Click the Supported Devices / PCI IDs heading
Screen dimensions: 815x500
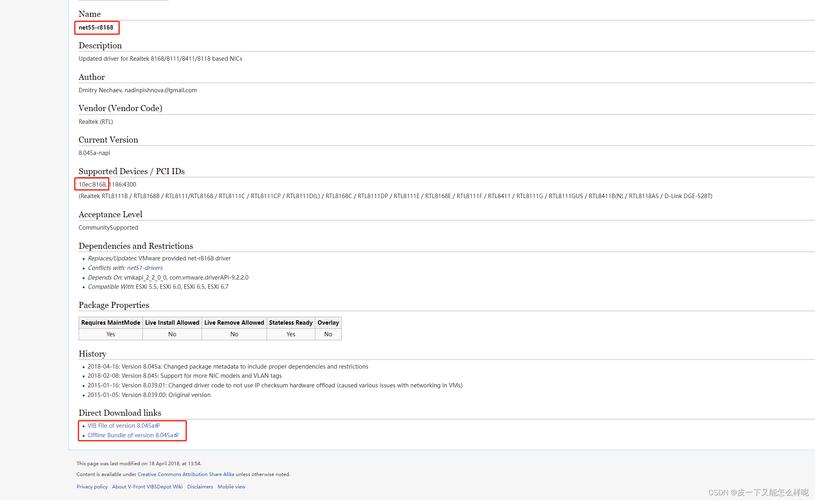tap(132, 171)
